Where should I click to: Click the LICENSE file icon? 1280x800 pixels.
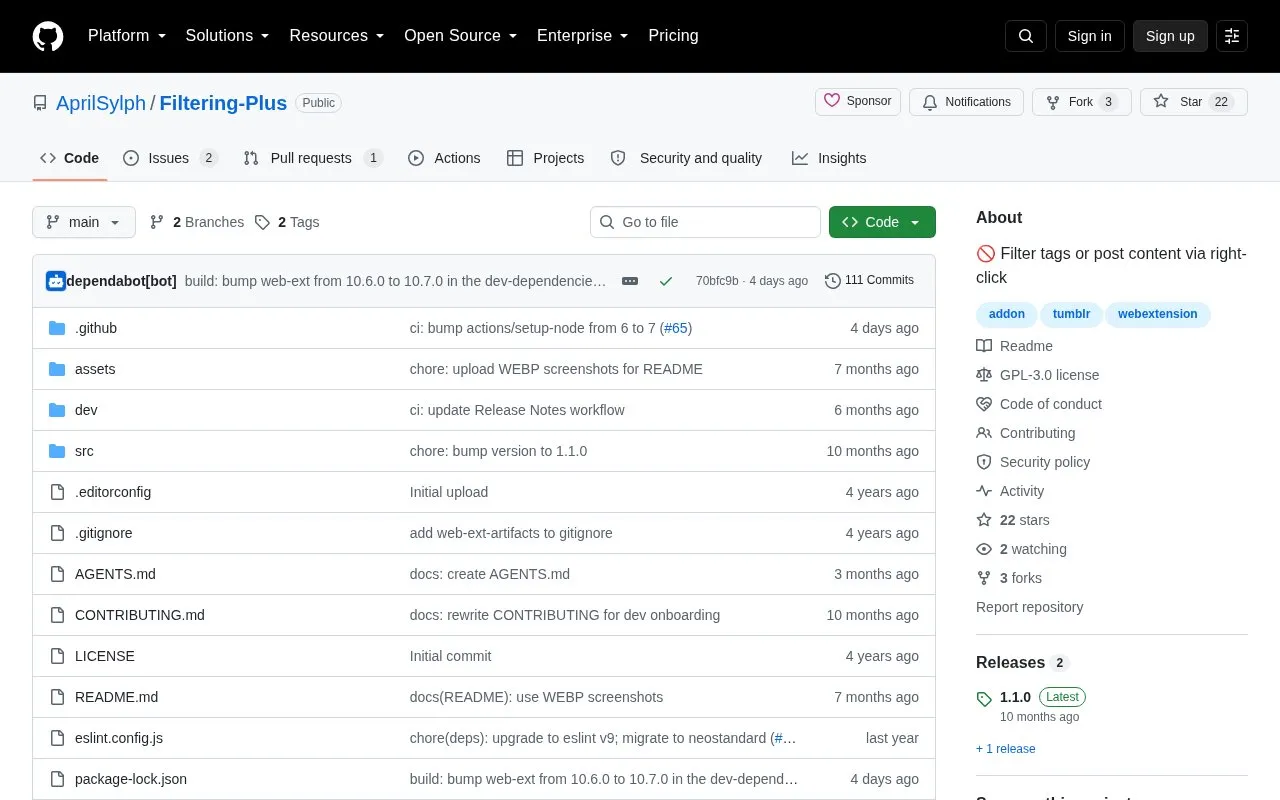pos(57,656)
